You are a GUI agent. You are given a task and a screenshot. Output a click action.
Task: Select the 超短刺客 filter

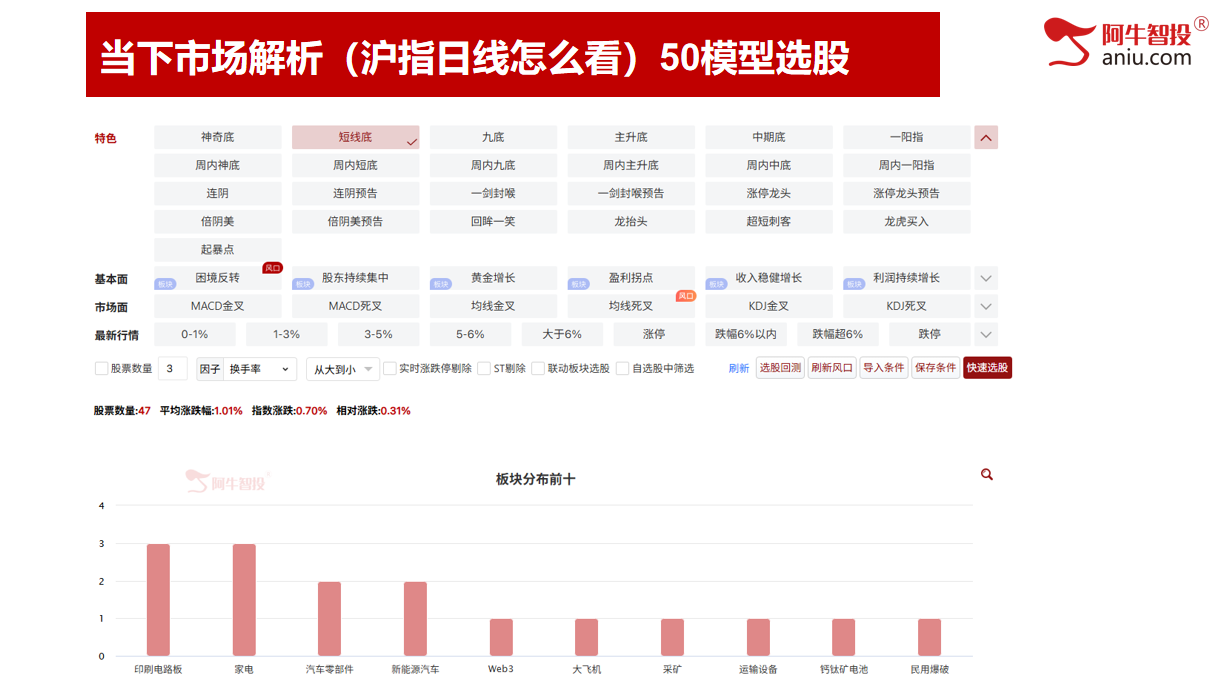[x=769, y=221]
